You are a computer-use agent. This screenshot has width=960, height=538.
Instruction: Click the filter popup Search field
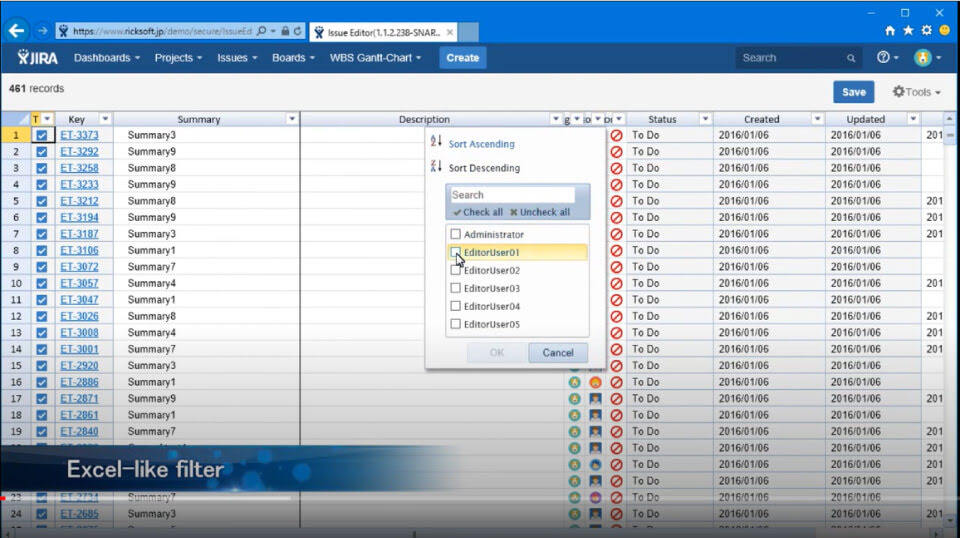512,195
